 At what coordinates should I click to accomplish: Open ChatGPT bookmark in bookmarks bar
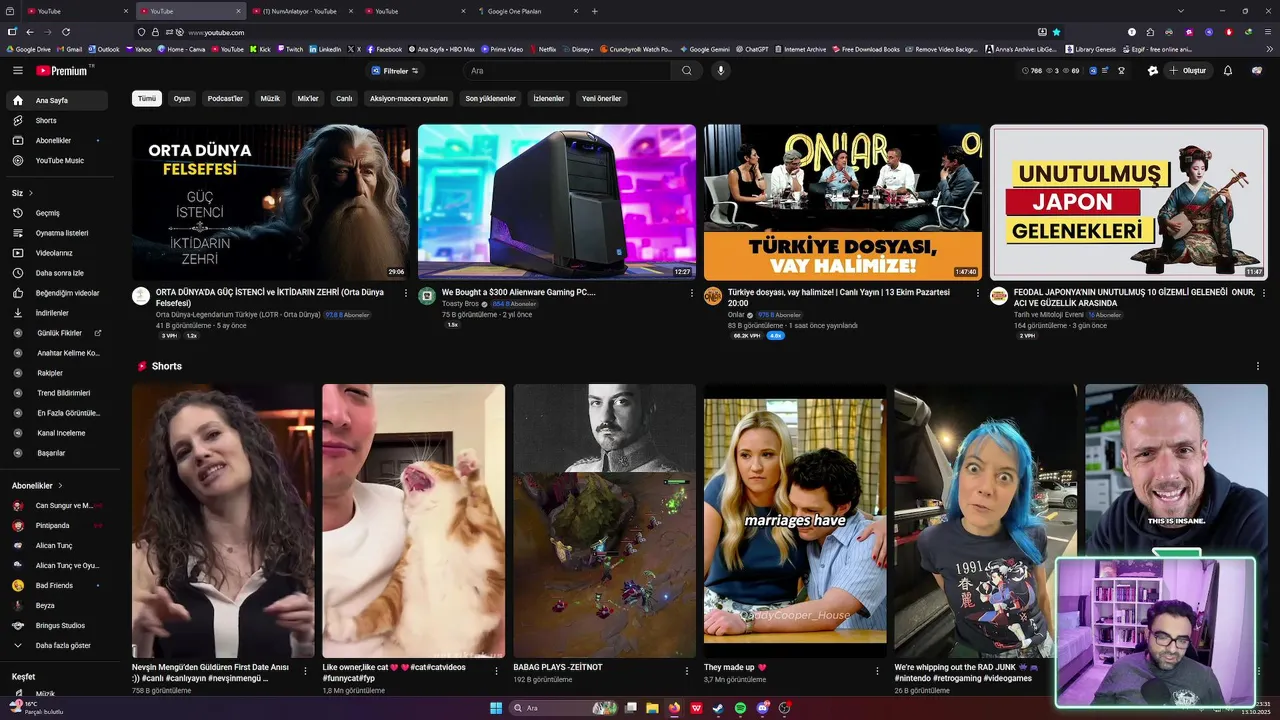752,49
